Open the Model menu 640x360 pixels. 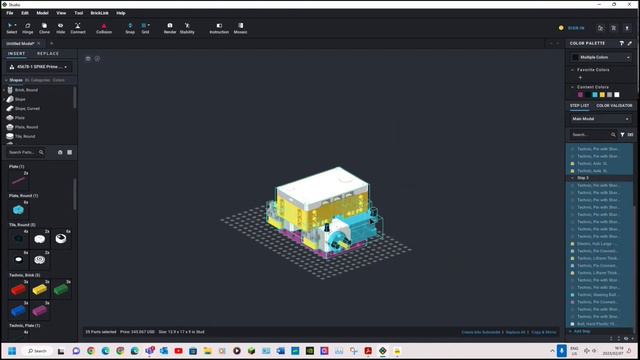[x=42, y=13]
